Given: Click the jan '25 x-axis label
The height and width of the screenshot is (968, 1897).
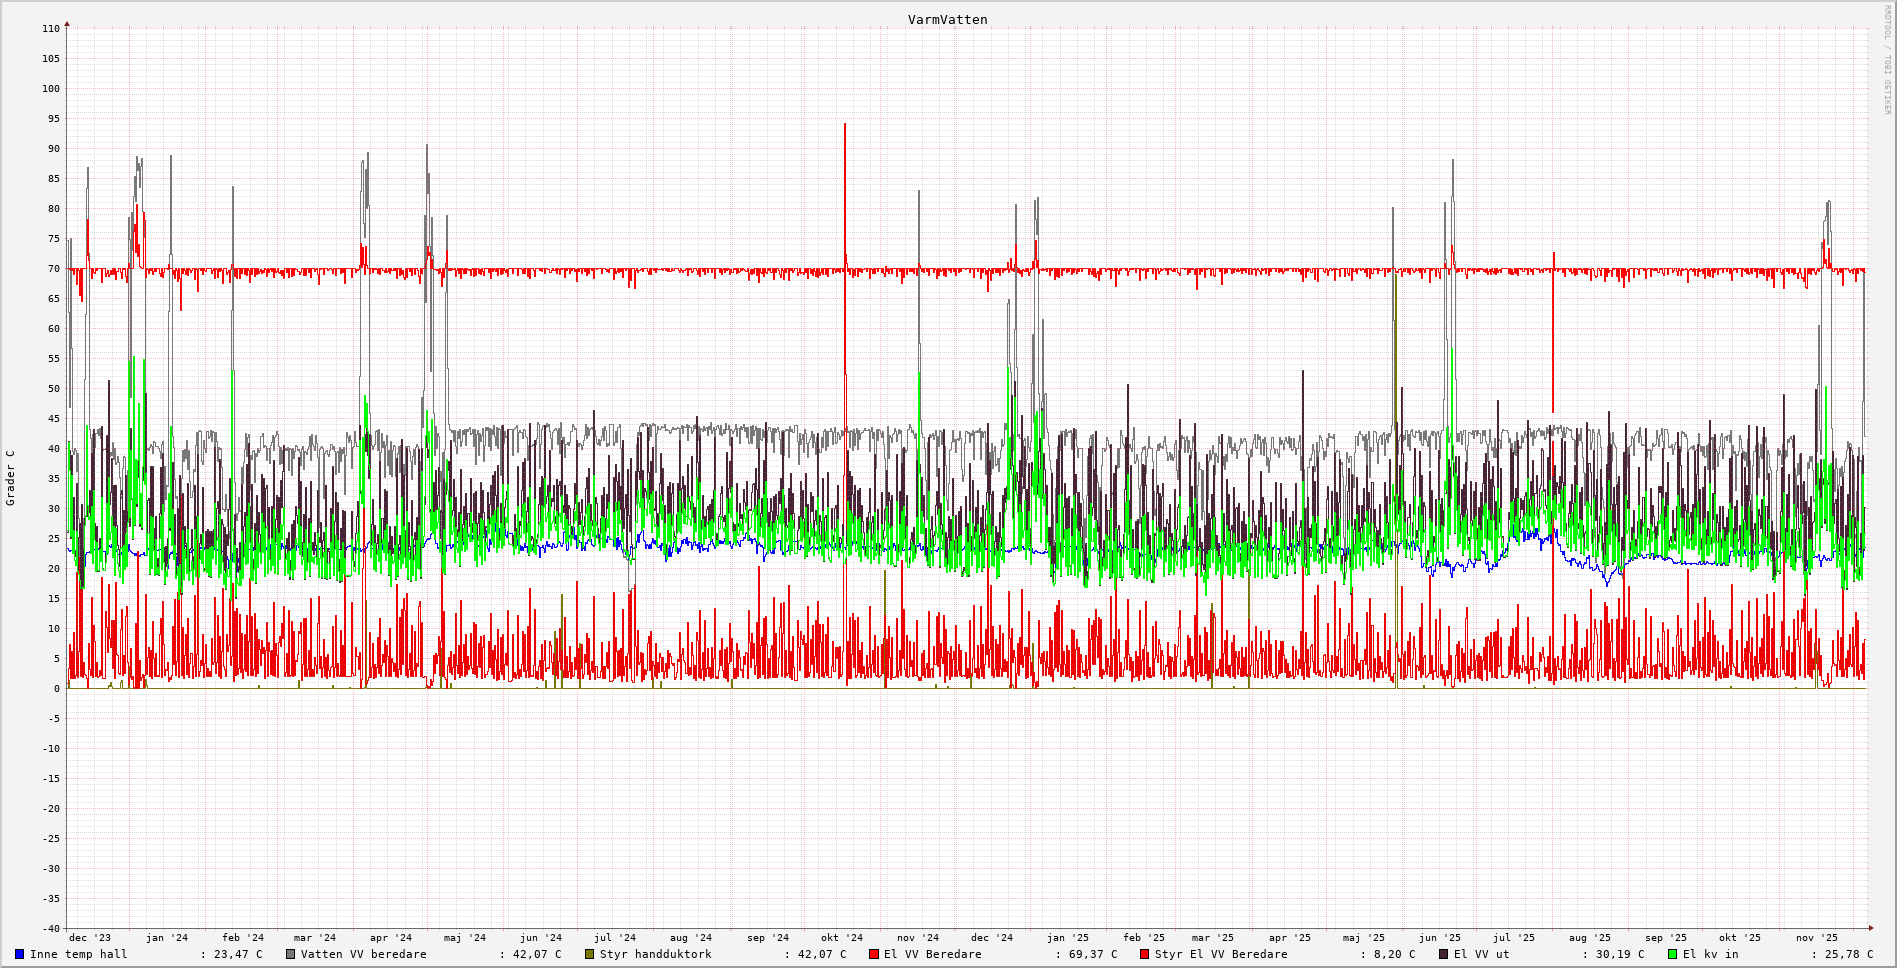Looking at the screenshot, I should (x=1068, y=938).
